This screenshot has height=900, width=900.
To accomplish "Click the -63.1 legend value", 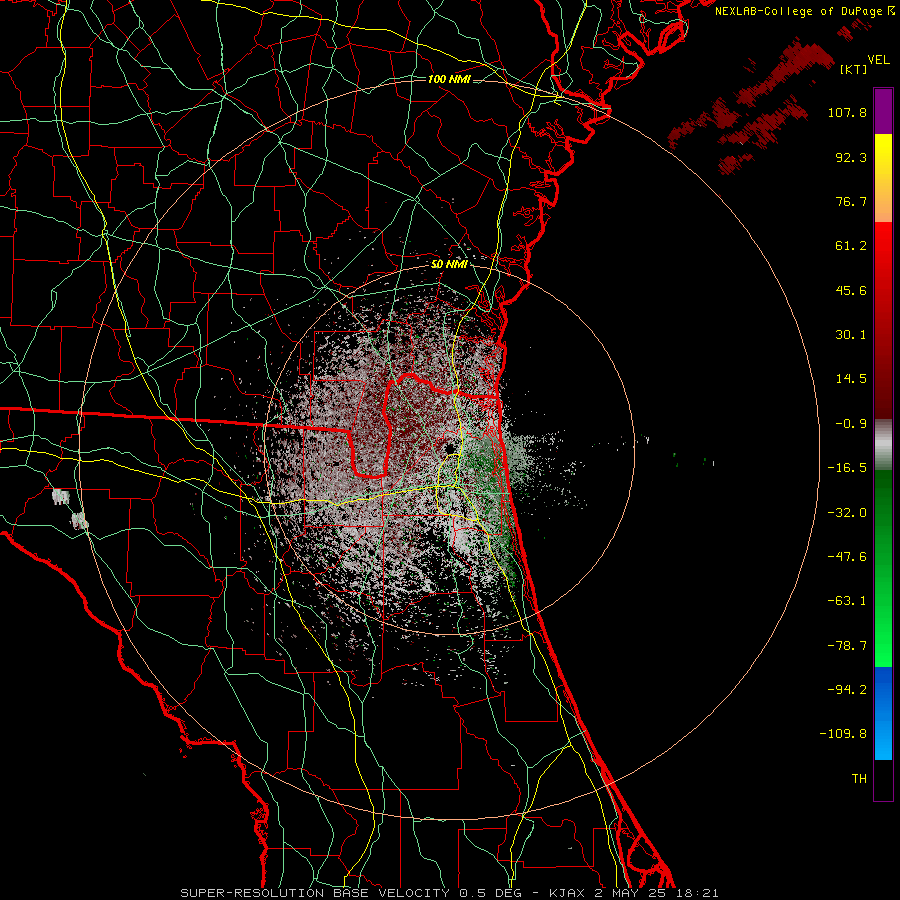I will pos(847,601).
